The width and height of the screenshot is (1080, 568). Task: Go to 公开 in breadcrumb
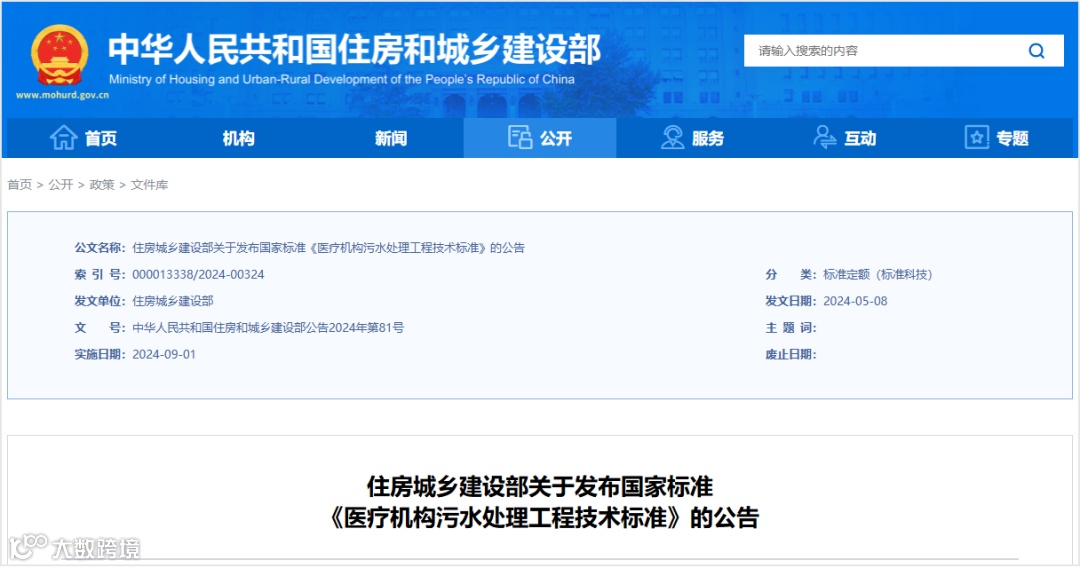[x=61, y=185]
